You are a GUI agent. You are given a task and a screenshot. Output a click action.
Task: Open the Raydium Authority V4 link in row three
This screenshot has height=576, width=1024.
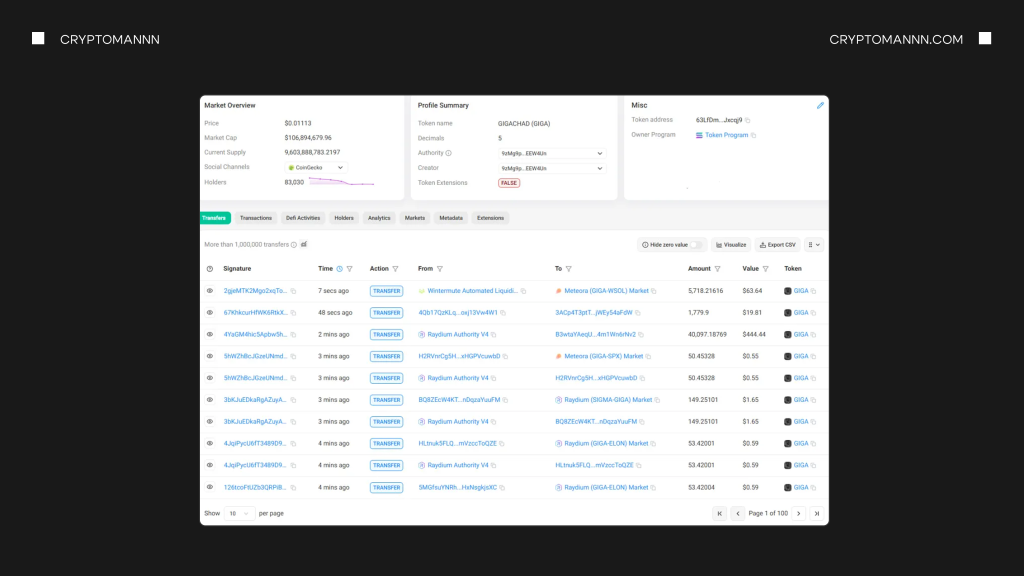click(457, 334)
